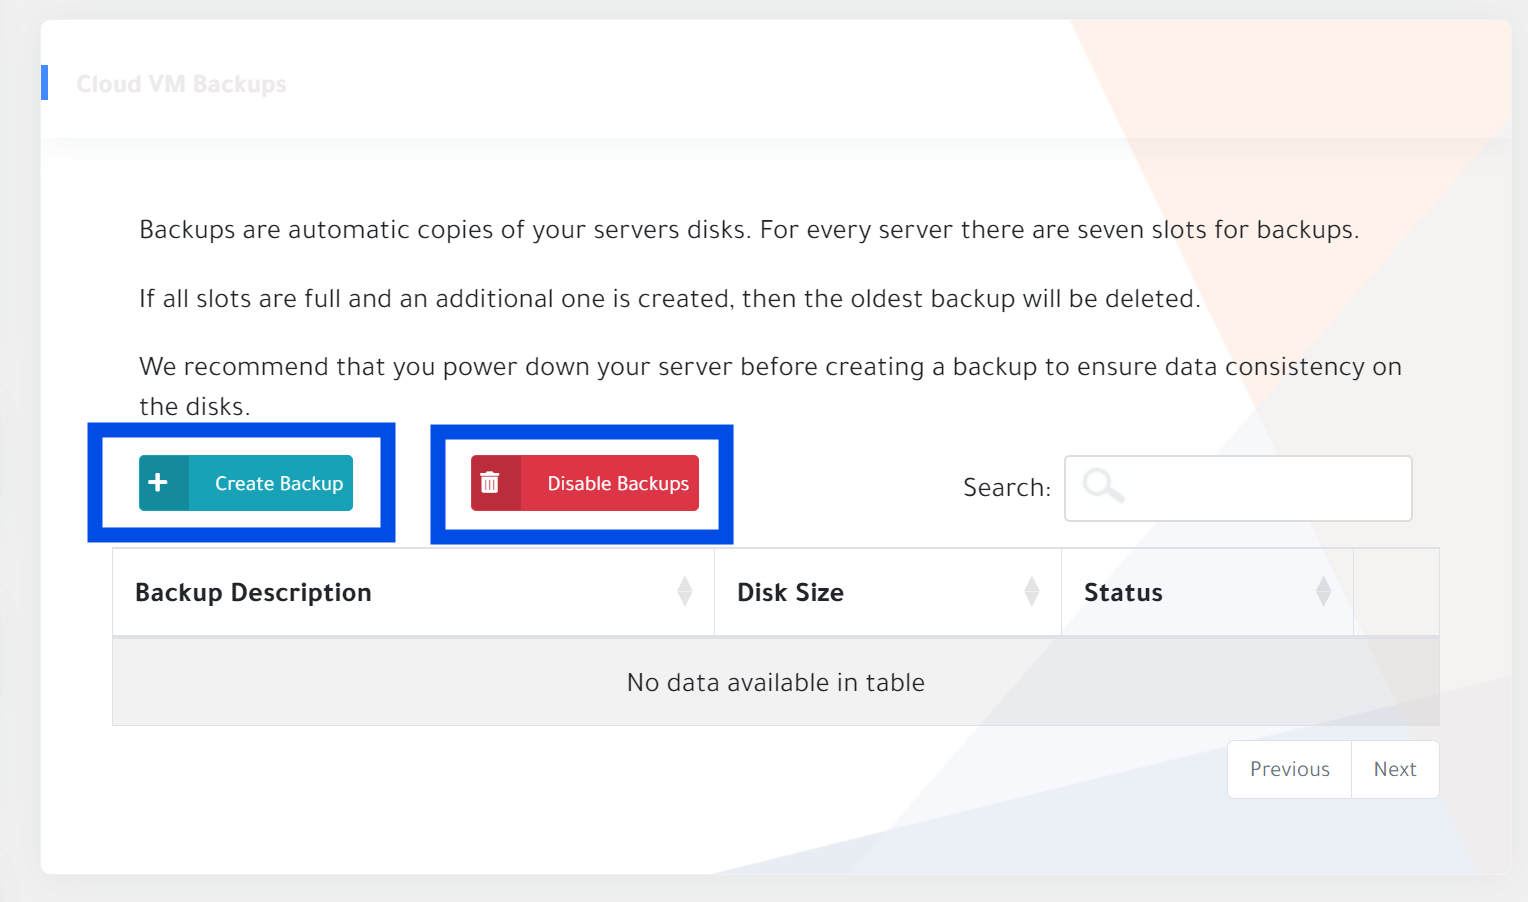Click sort arrows in Backup Description column
This screenshot has width=1528, height=902.
coord(684,592)
